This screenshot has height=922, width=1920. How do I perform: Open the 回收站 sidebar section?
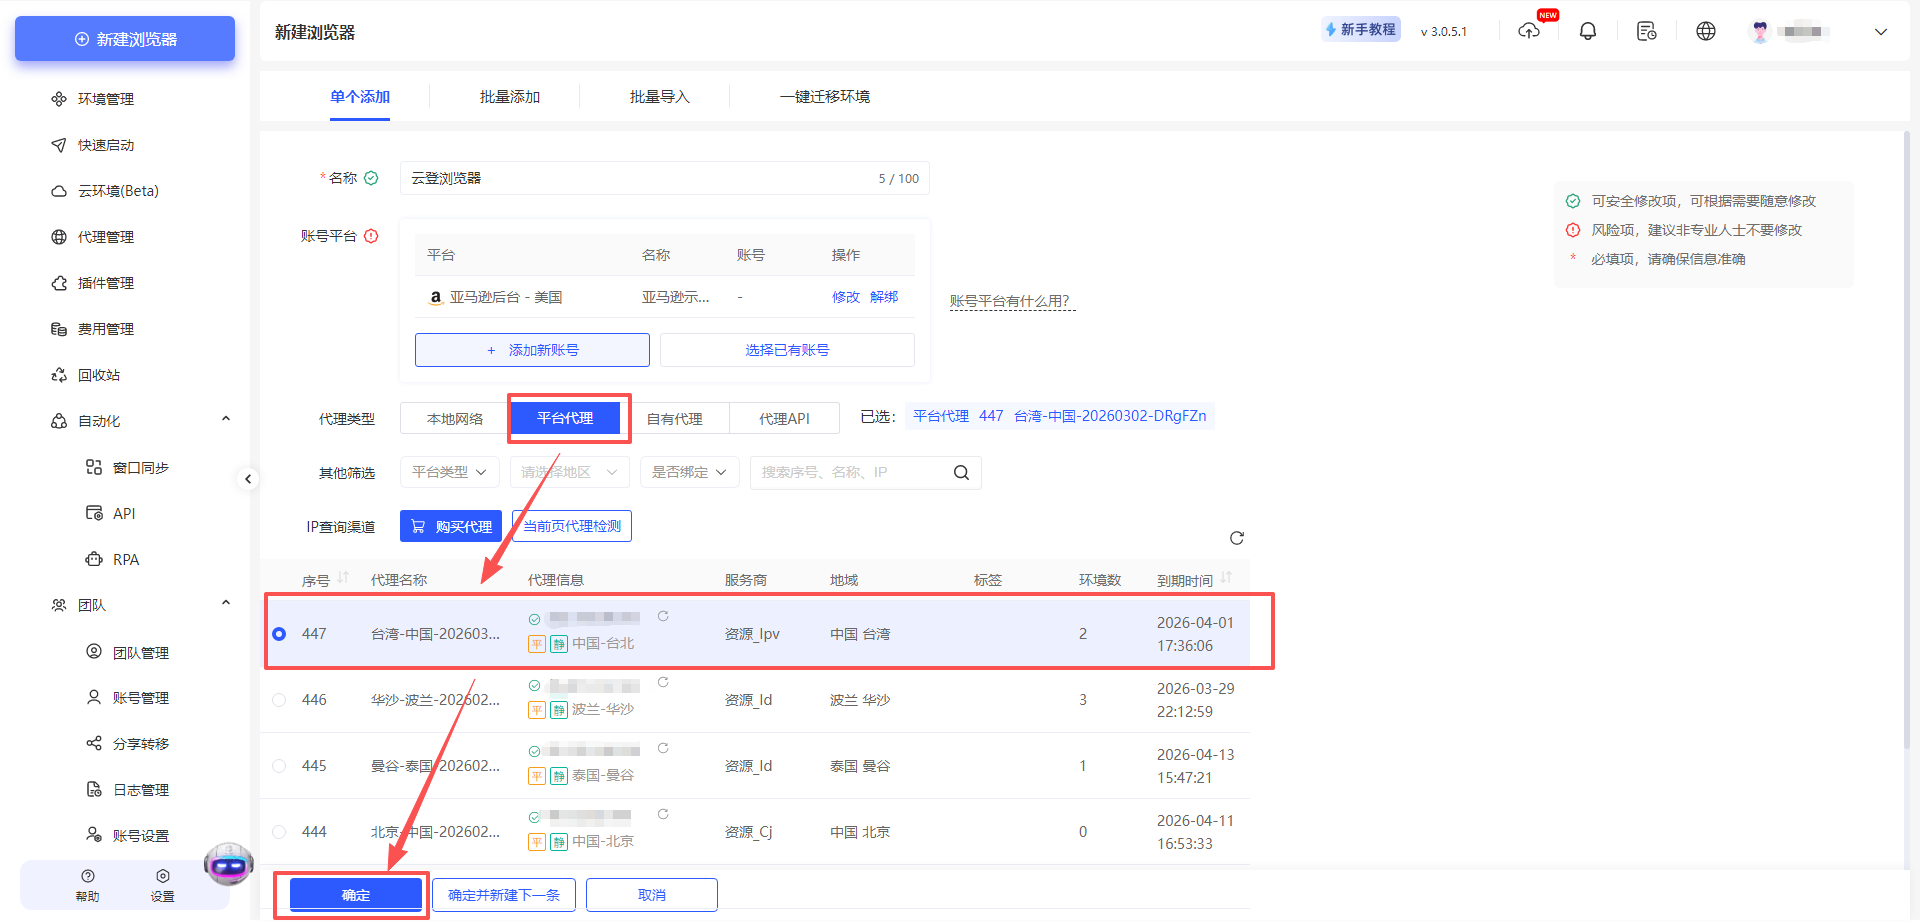click(x=100, y=374)
